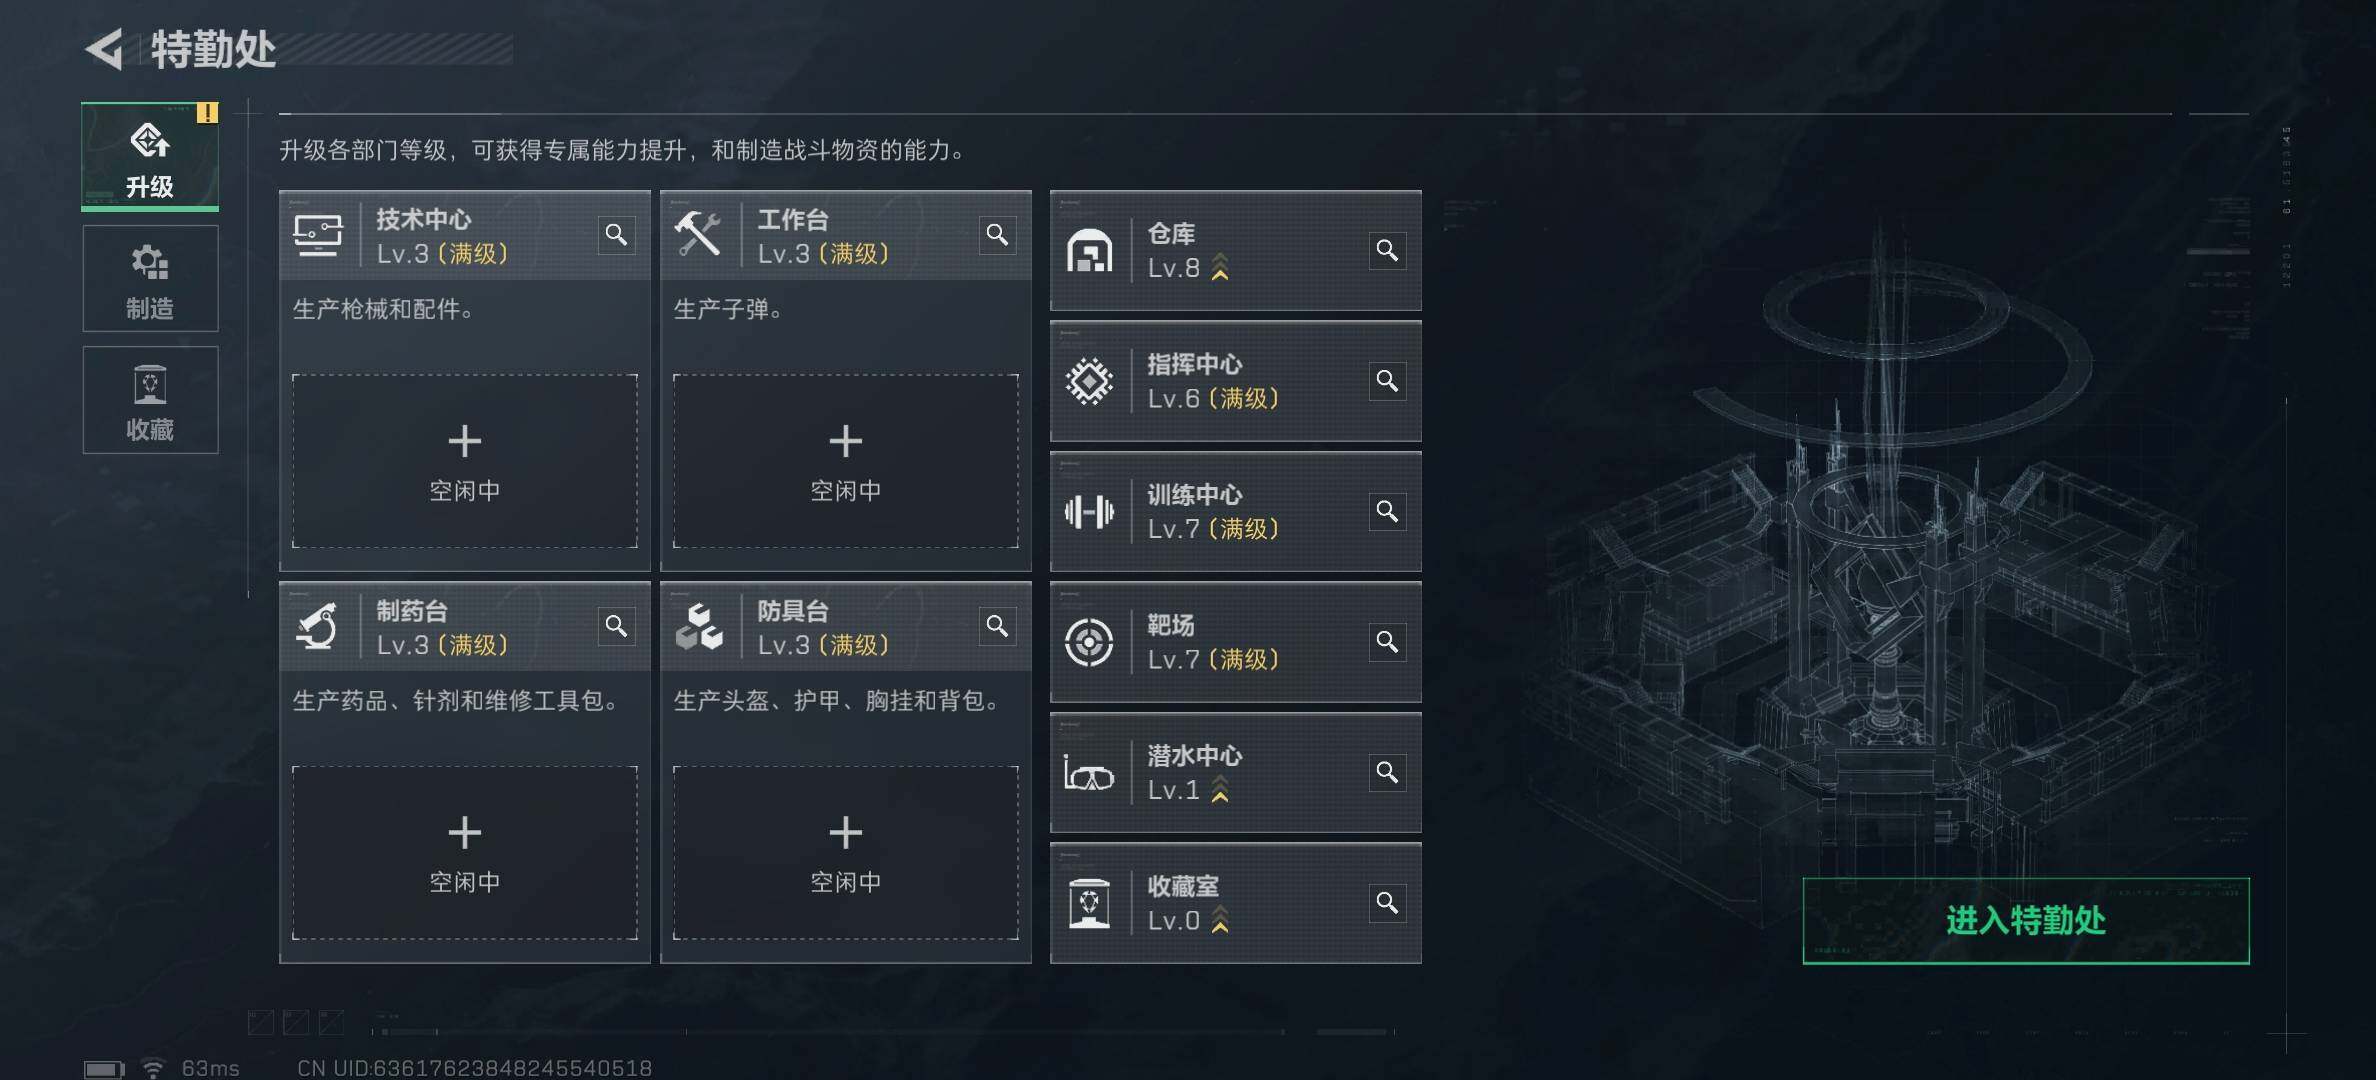Image resolution: width=2376 pixels, height=1080 pixels.
Task: Click the 制药台 magnifier icon
Action: 616,626
